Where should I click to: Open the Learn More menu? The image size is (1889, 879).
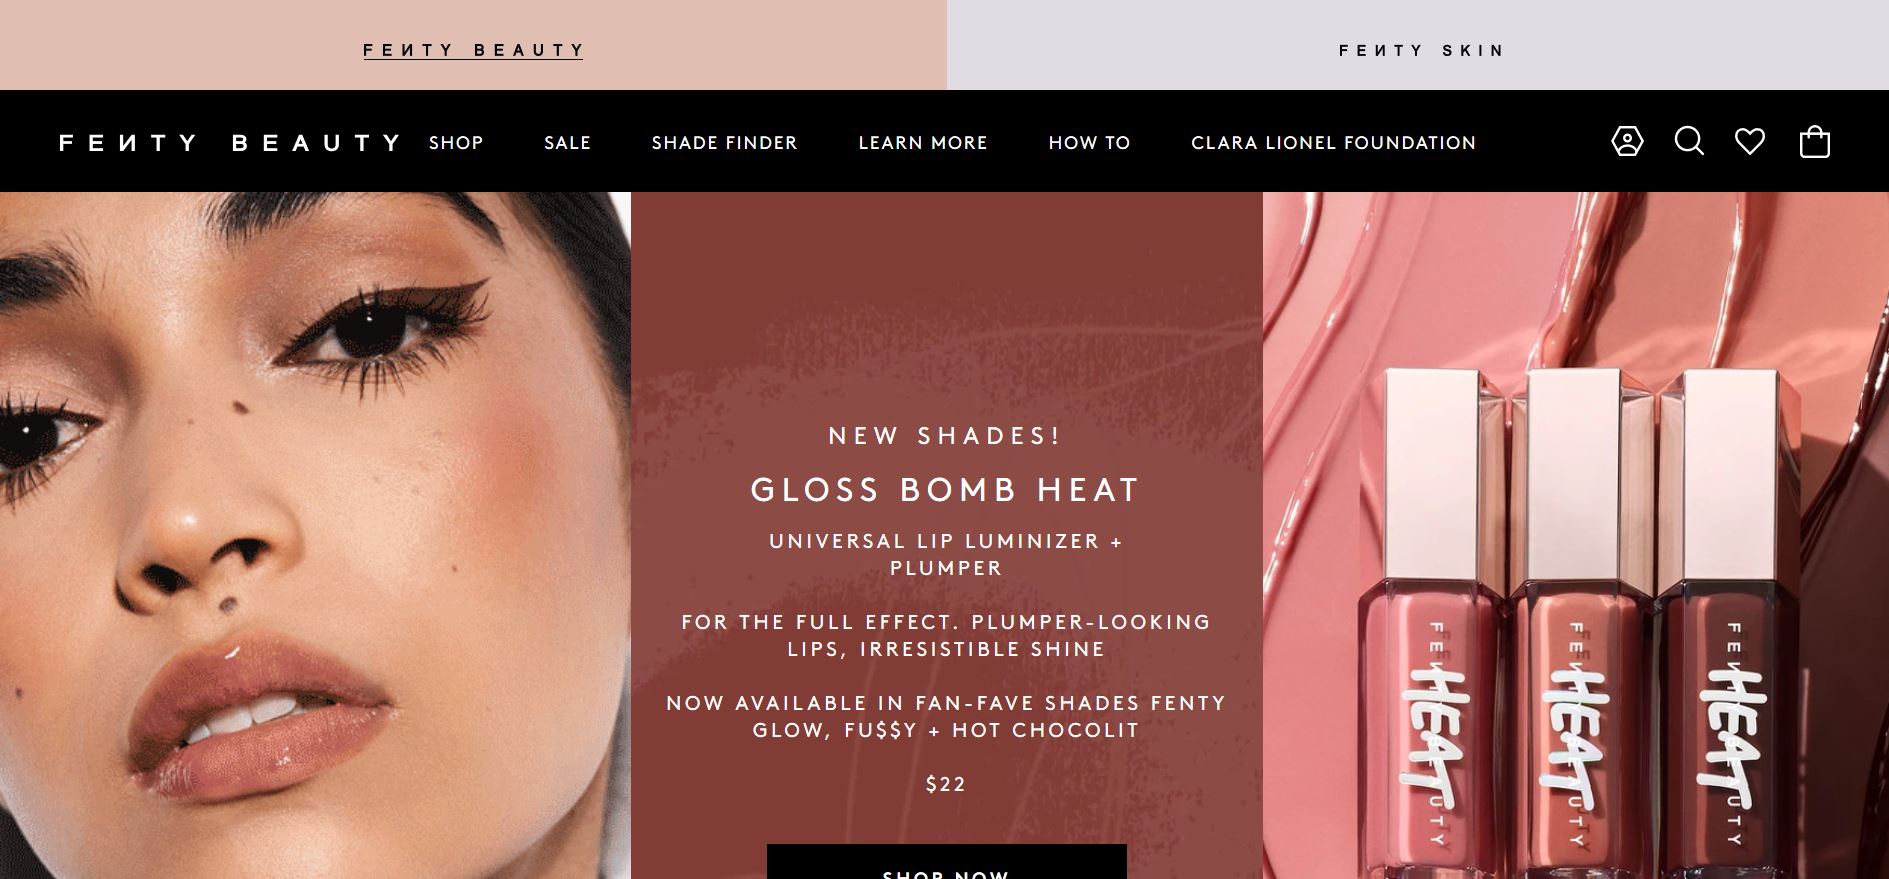pyautogui.click(x=923, y=143)
